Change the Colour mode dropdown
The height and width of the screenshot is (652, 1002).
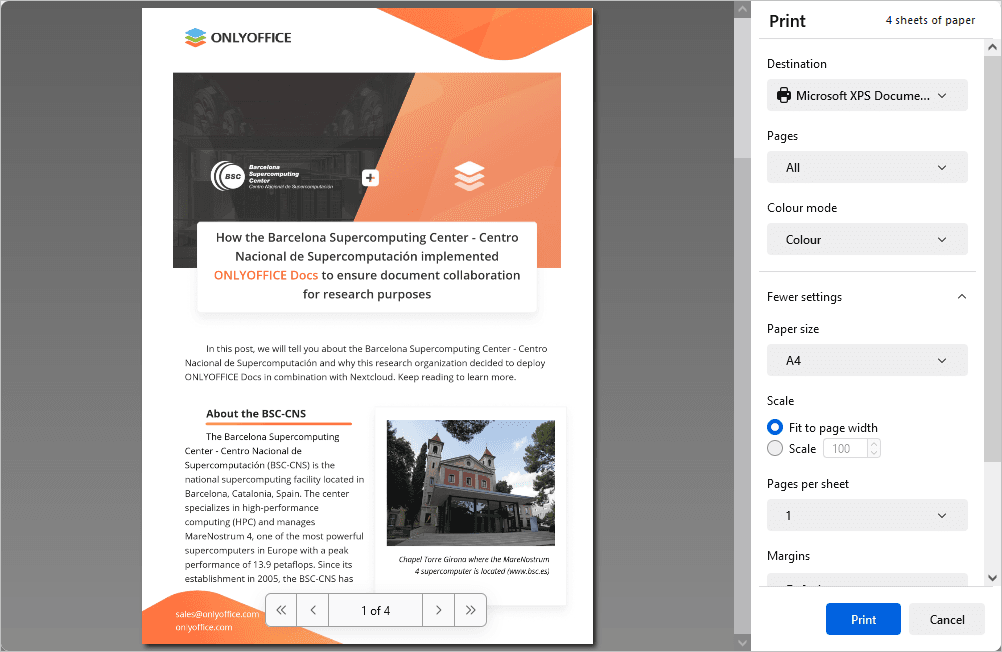point(867,239)
